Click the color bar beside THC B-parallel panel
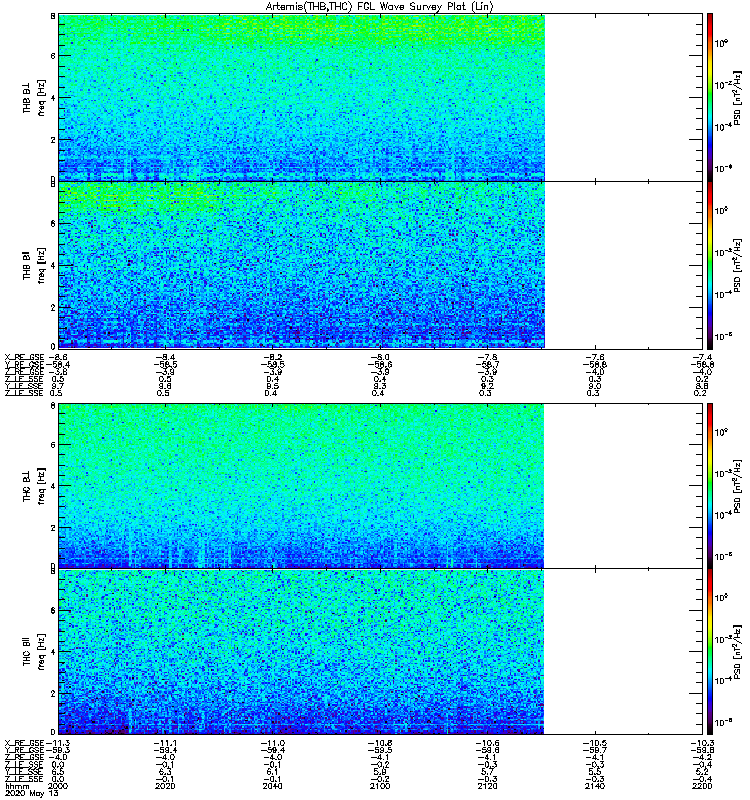750x800 pixels. coord(710,652)
